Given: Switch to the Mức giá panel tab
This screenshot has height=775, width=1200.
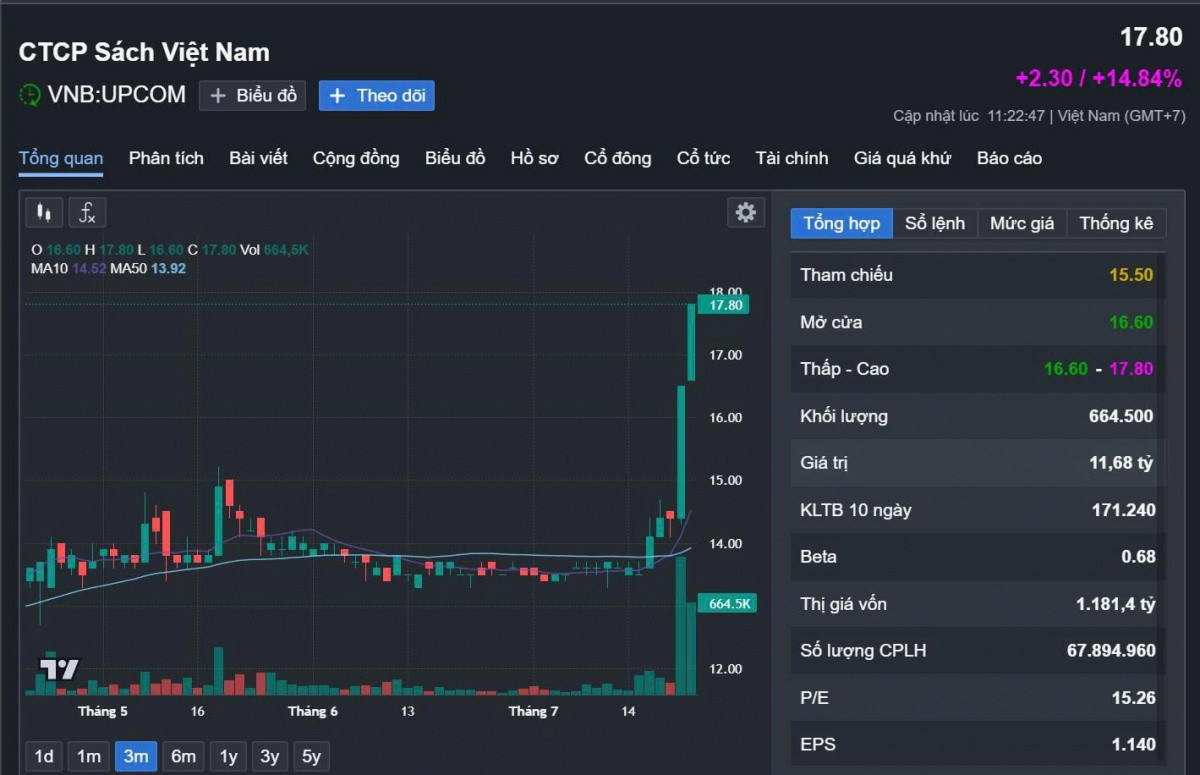Looking at the screenshot, I should (x=1022, y=223).
